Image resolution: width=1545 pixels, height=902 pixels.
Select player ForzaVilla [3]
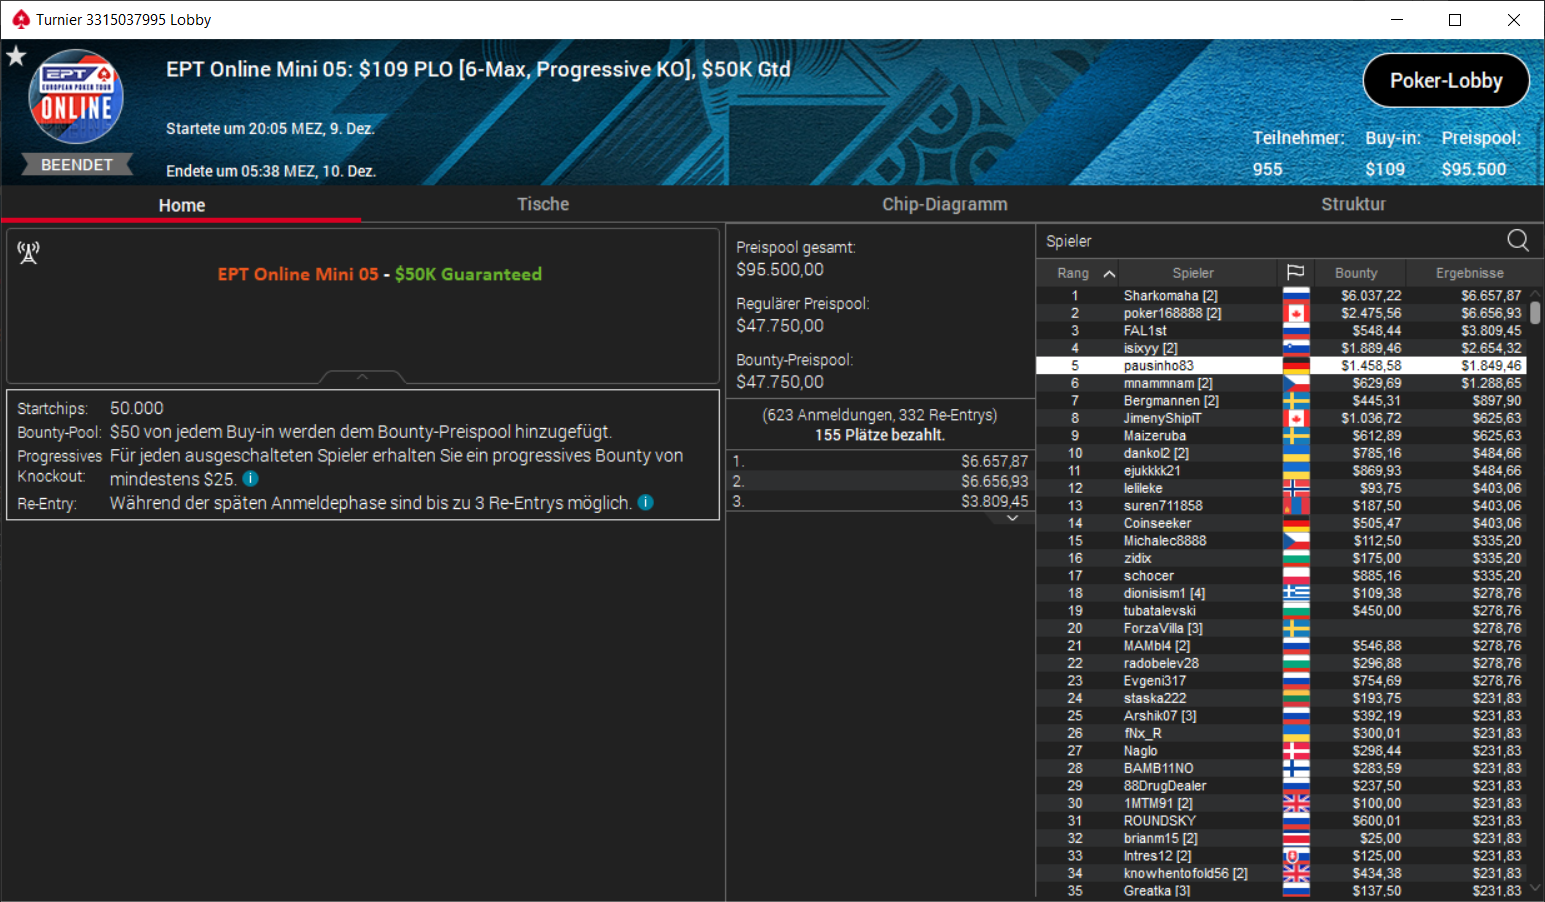pos(1281,628)
